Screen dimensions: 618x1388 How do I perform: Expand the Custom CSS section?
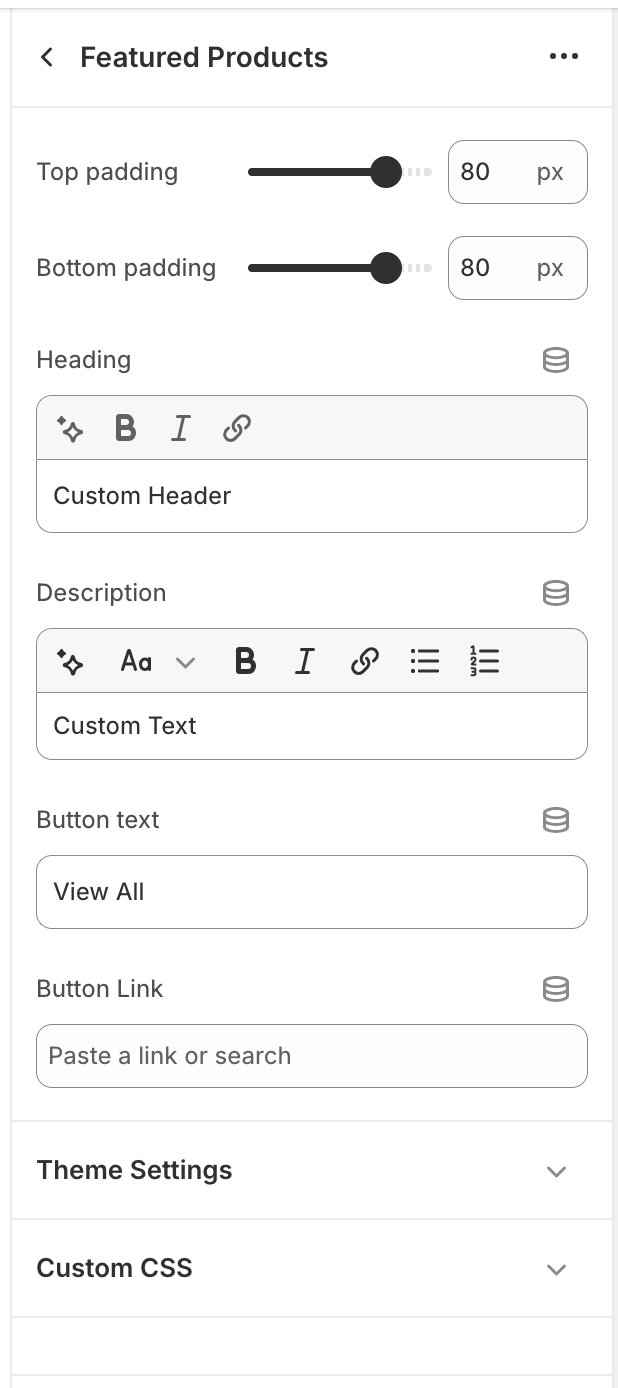[312, 1268]
